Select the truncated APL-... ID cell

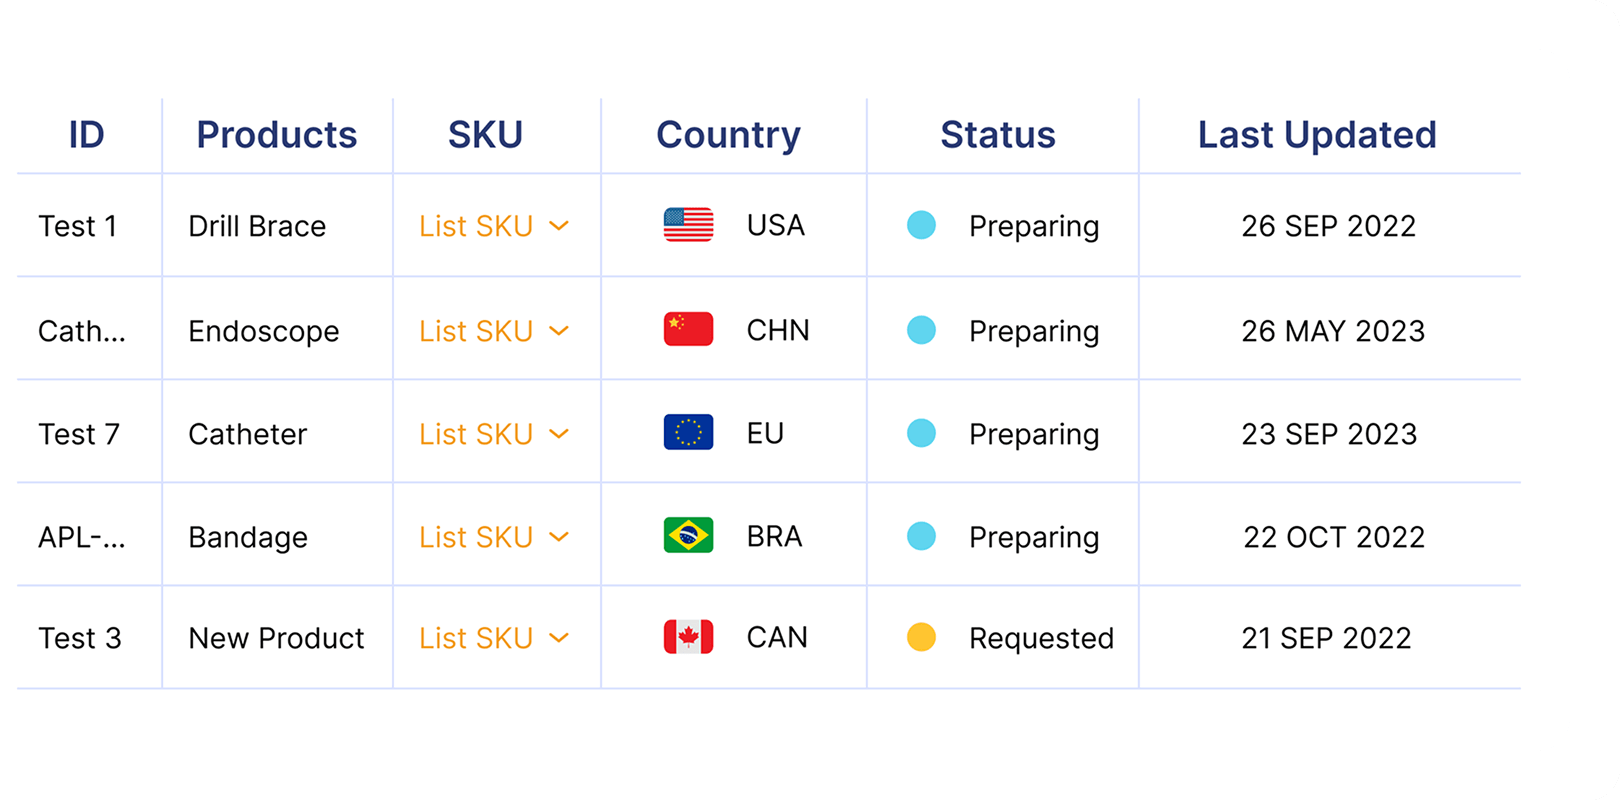click(82, 537)
